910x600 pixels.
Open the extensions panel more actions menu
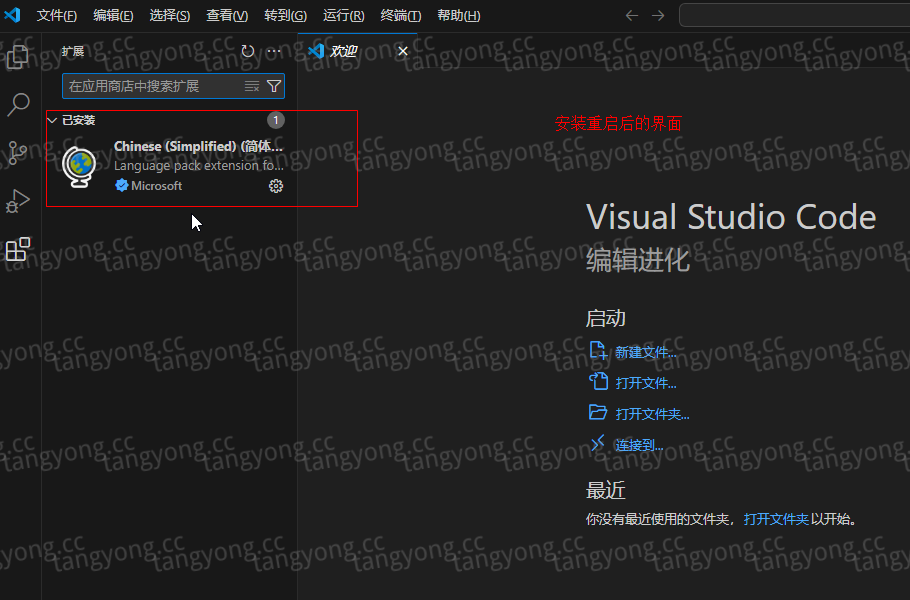pyautogui.click(x=274, y=52)
